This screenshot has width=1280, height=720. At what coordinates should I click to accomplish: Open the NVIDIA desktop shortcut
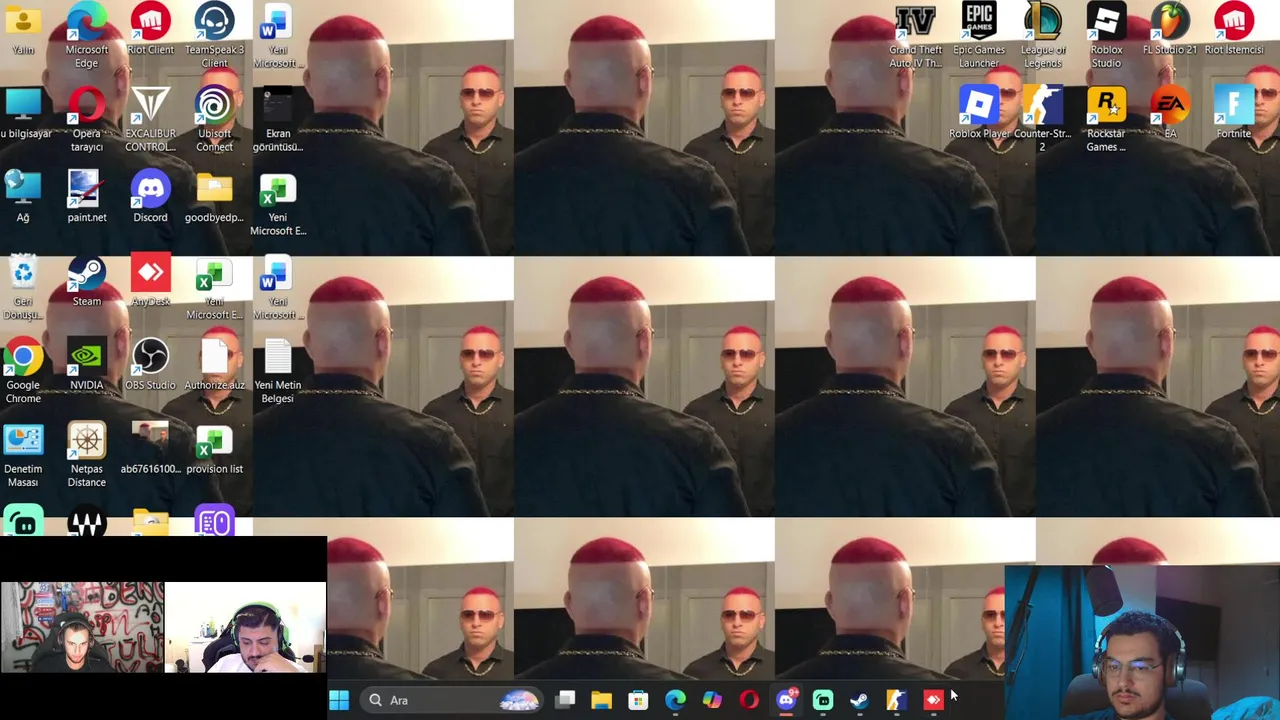[87, 365]
